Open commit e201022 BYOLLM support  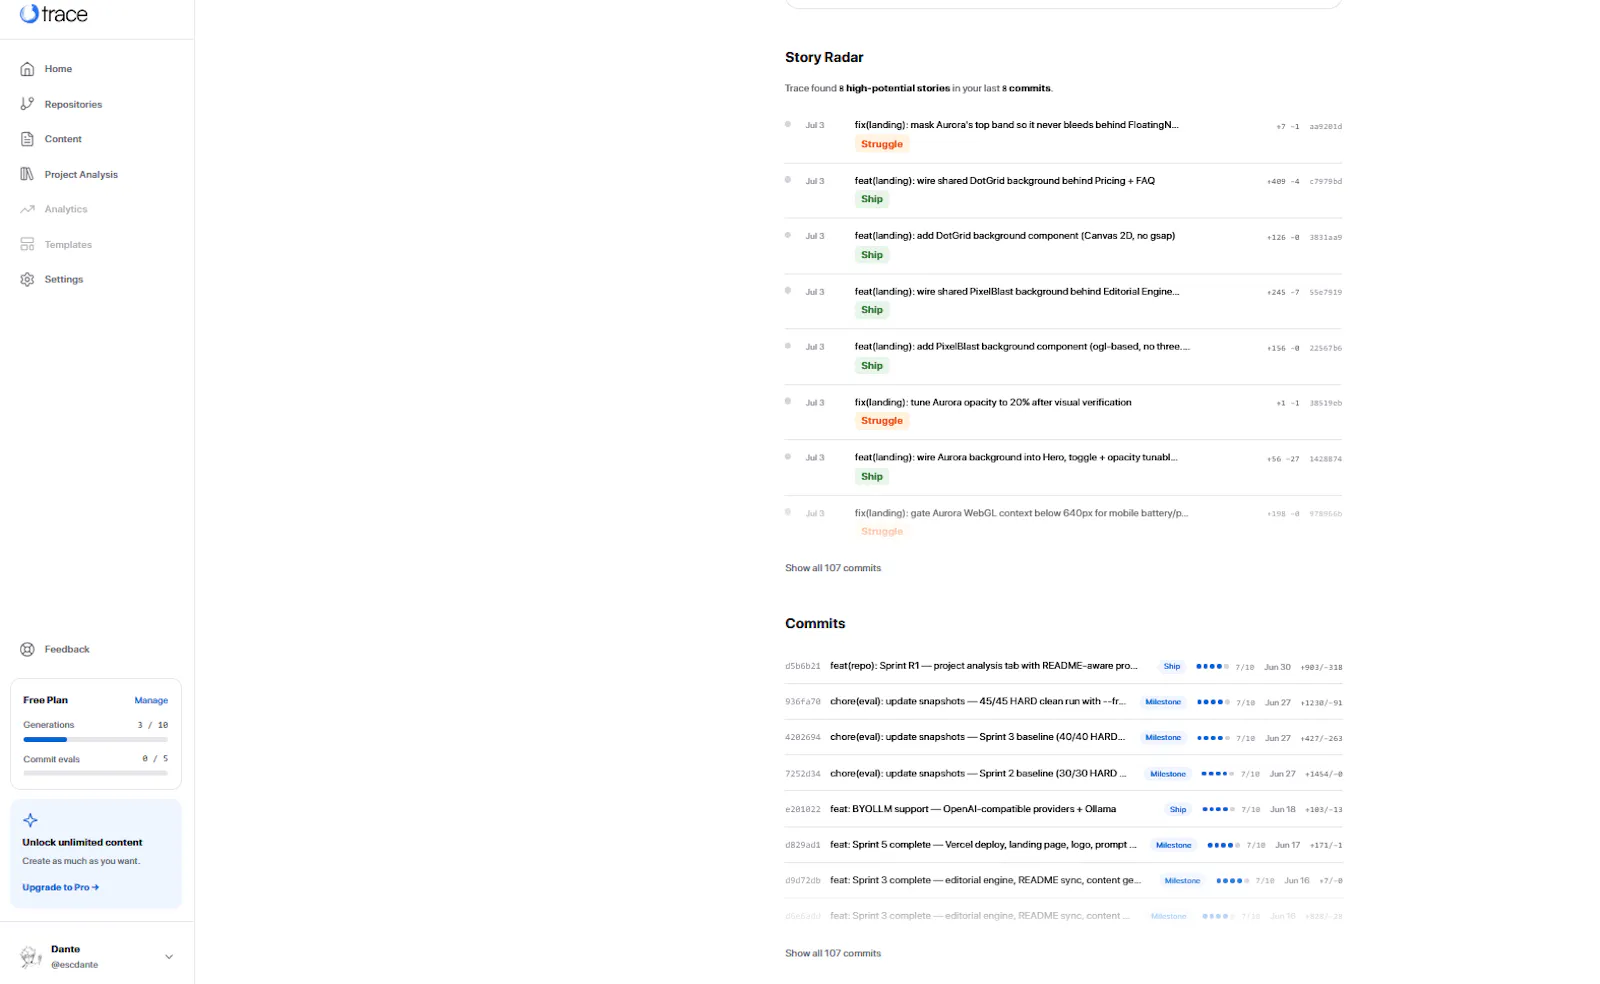[973, 809]
